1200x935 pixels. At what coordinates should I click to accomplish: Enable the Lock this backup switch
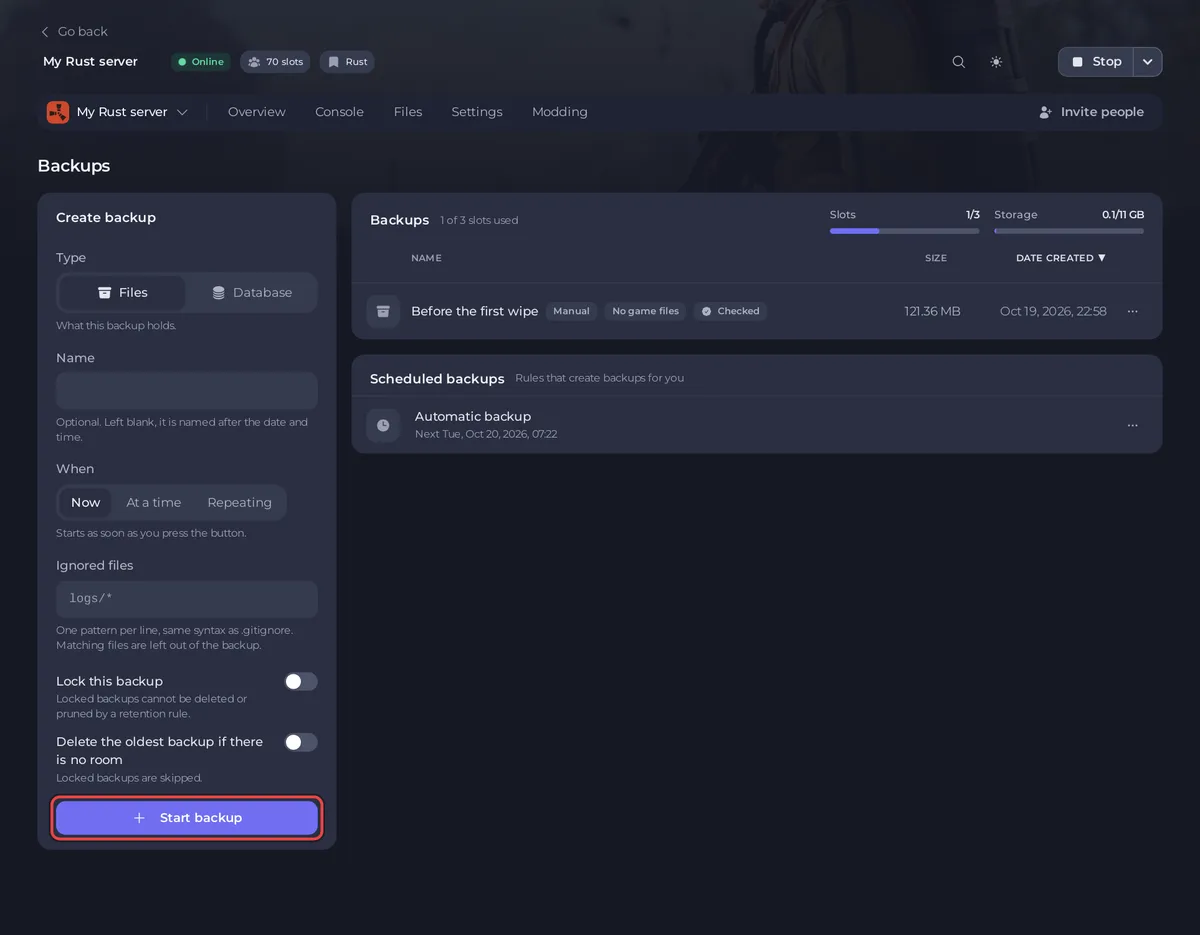(301, 682)
